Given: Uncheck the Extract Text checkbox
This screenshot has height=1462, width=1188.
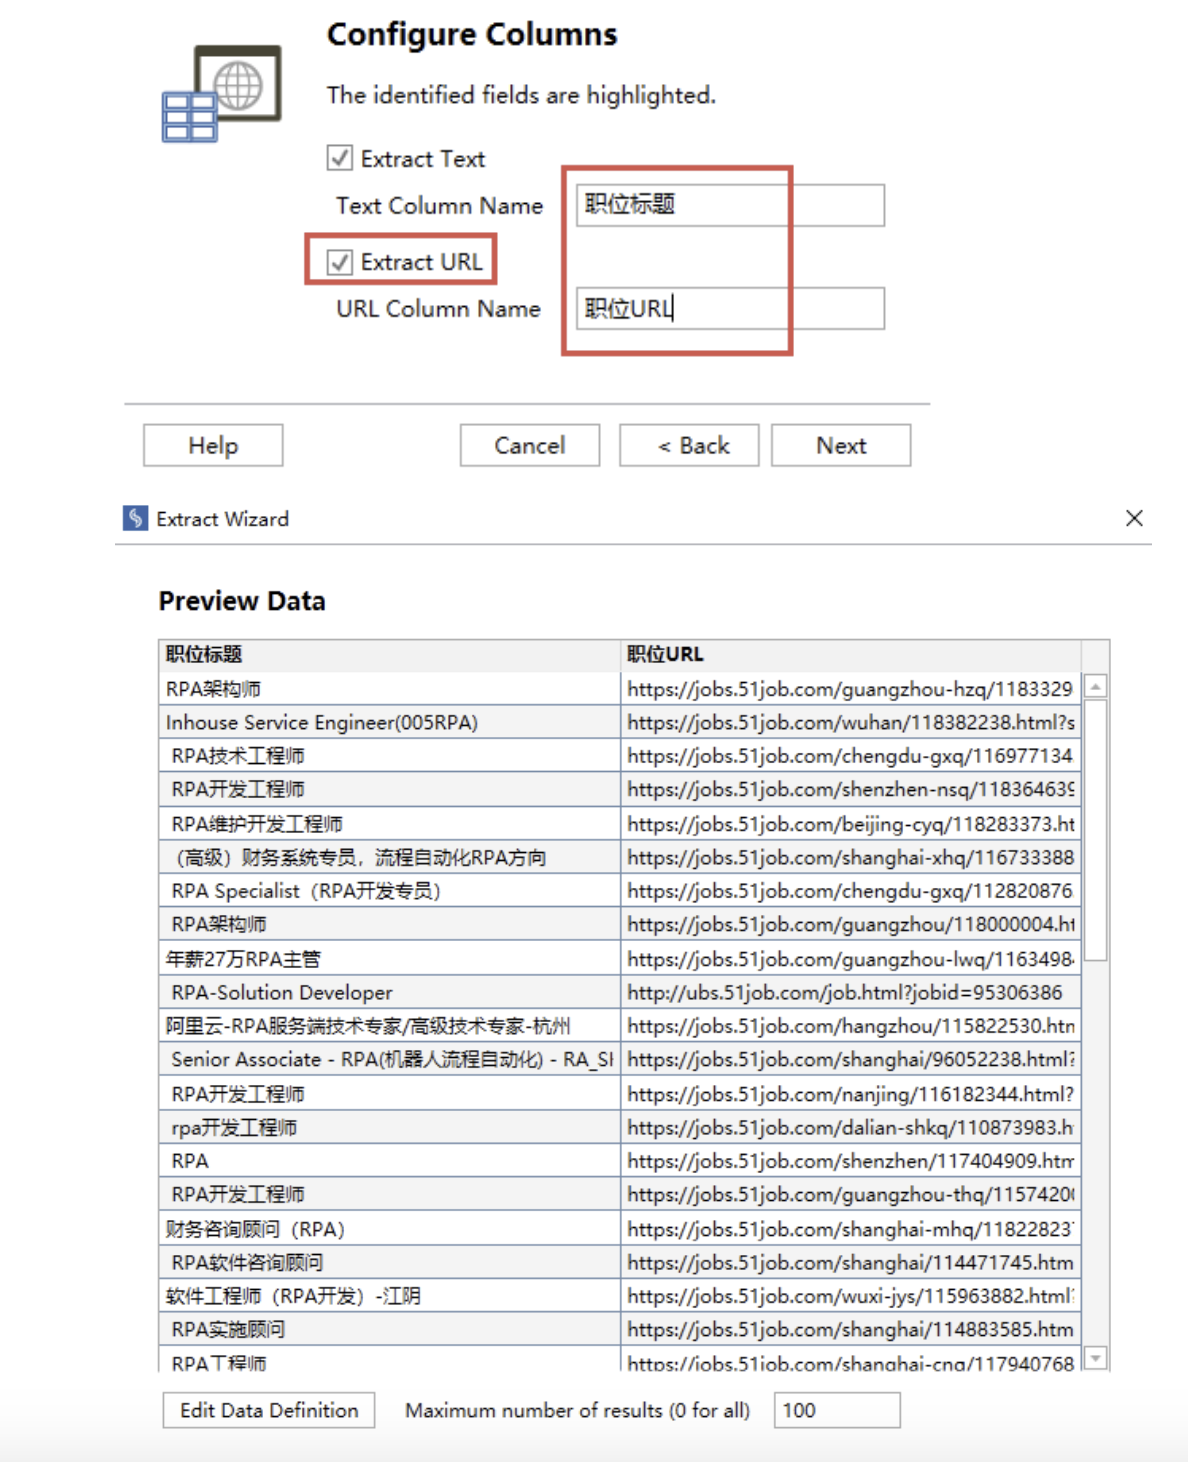Looking at the screenshot, I should click(x=339, y=157).
